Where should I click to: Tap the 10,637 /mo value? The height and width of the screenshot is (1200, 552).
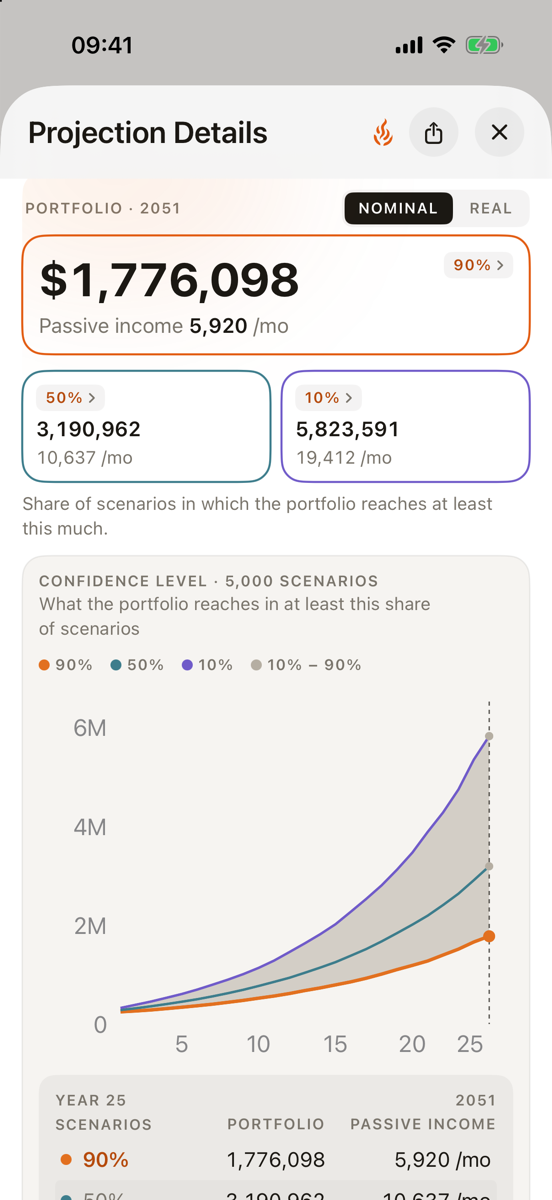[85, 458]
